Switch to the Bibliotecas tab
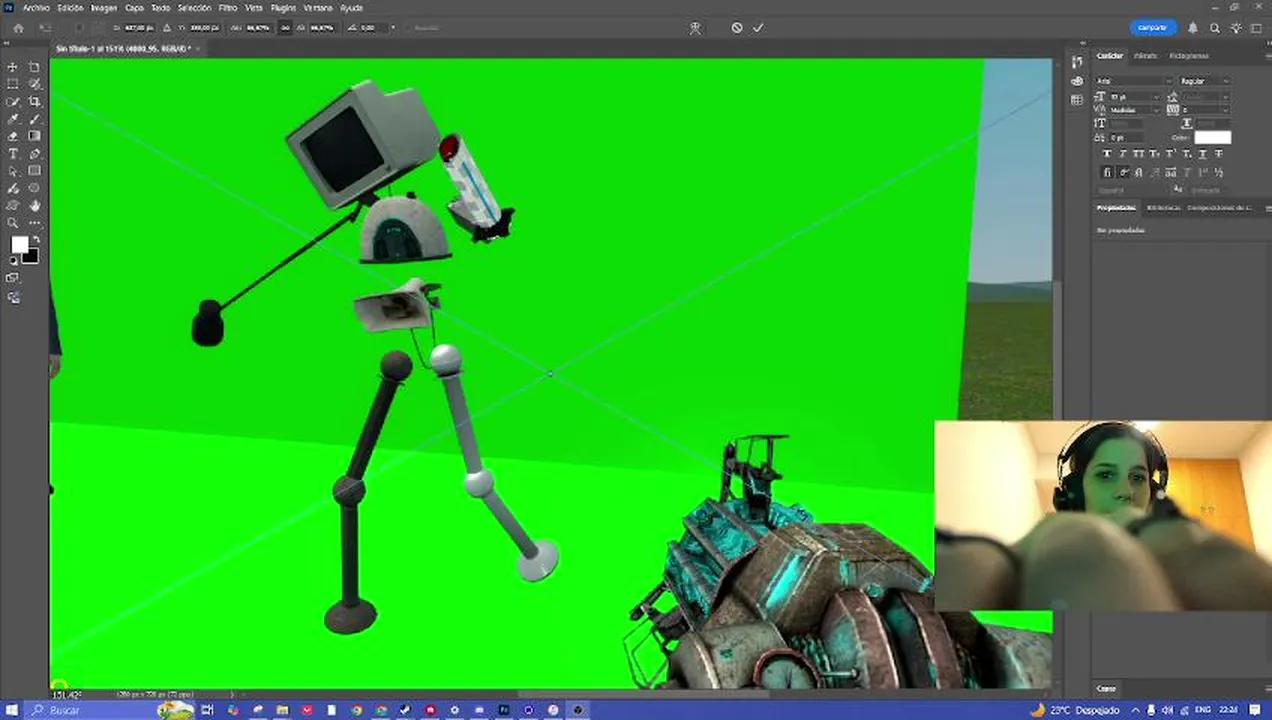The image size is (1272, 720). click(x=1163, y=208)
